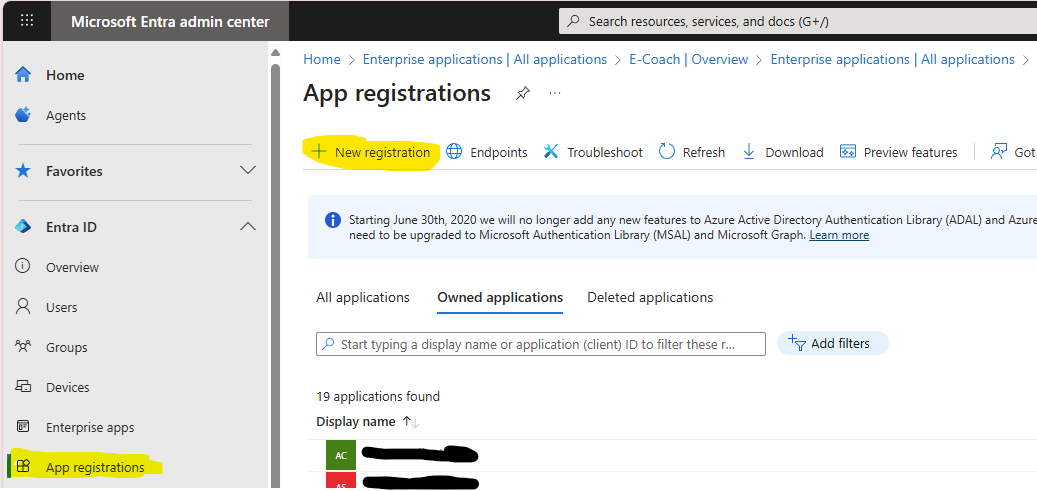Click the Display name column header
This screenshot has height=491, width=1037.
tap(356, 422)
